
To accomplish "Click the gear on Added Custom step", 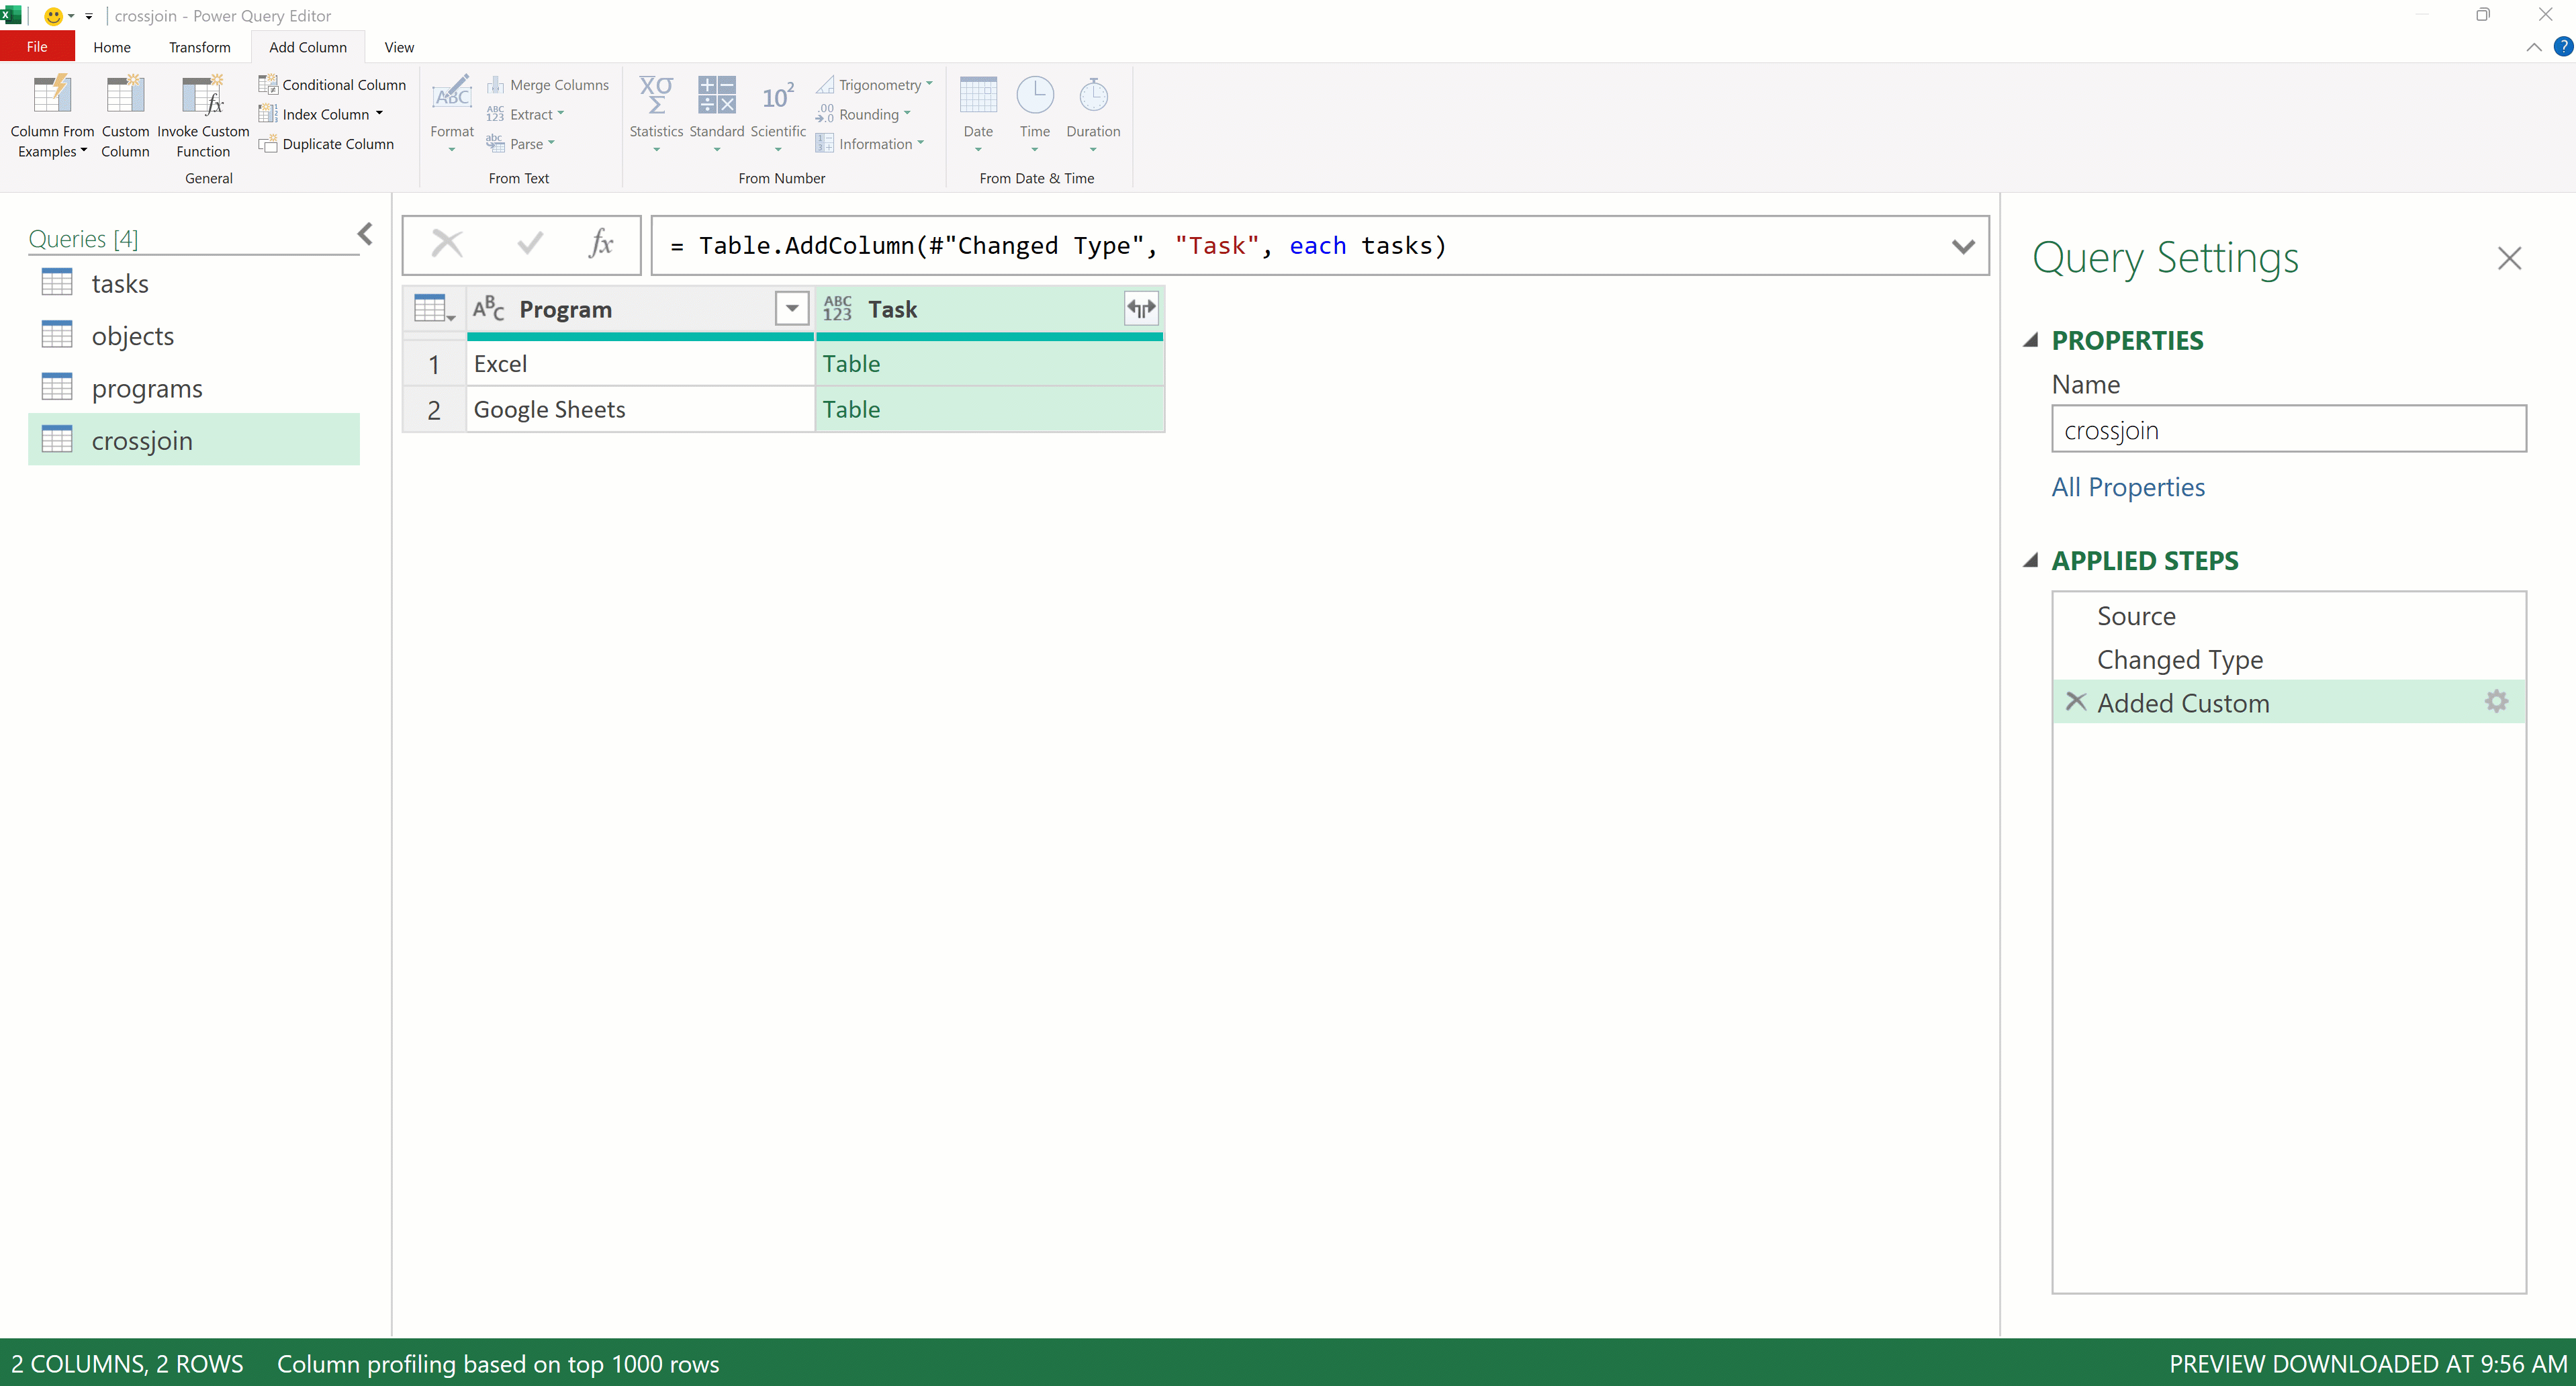I will [2496, 701].
